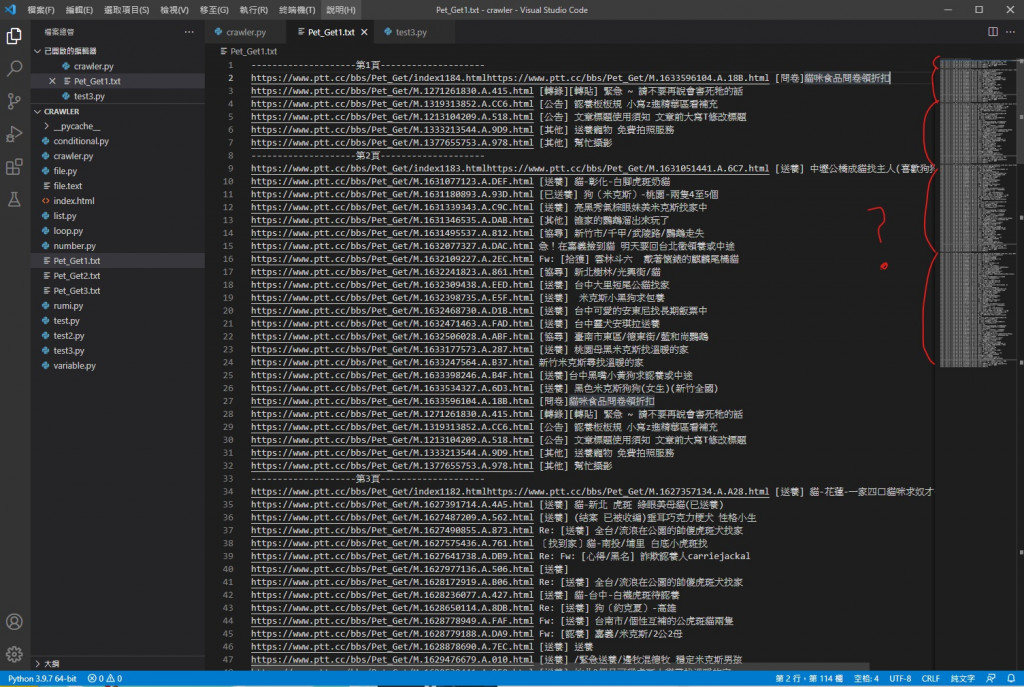Close Pet_Get1.txt in open editors list
Image resolution: width=1024 pixels, height=687 pixels.
(x=52, y=81)
